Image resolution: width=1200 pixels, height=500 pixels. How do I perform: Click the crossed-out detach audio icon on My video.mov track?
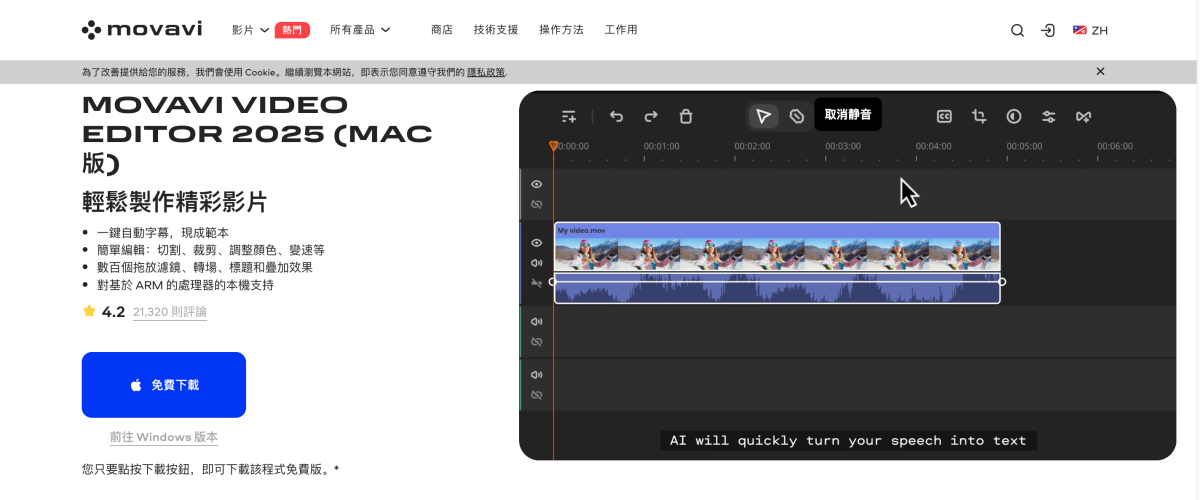(x=537, y=283)
